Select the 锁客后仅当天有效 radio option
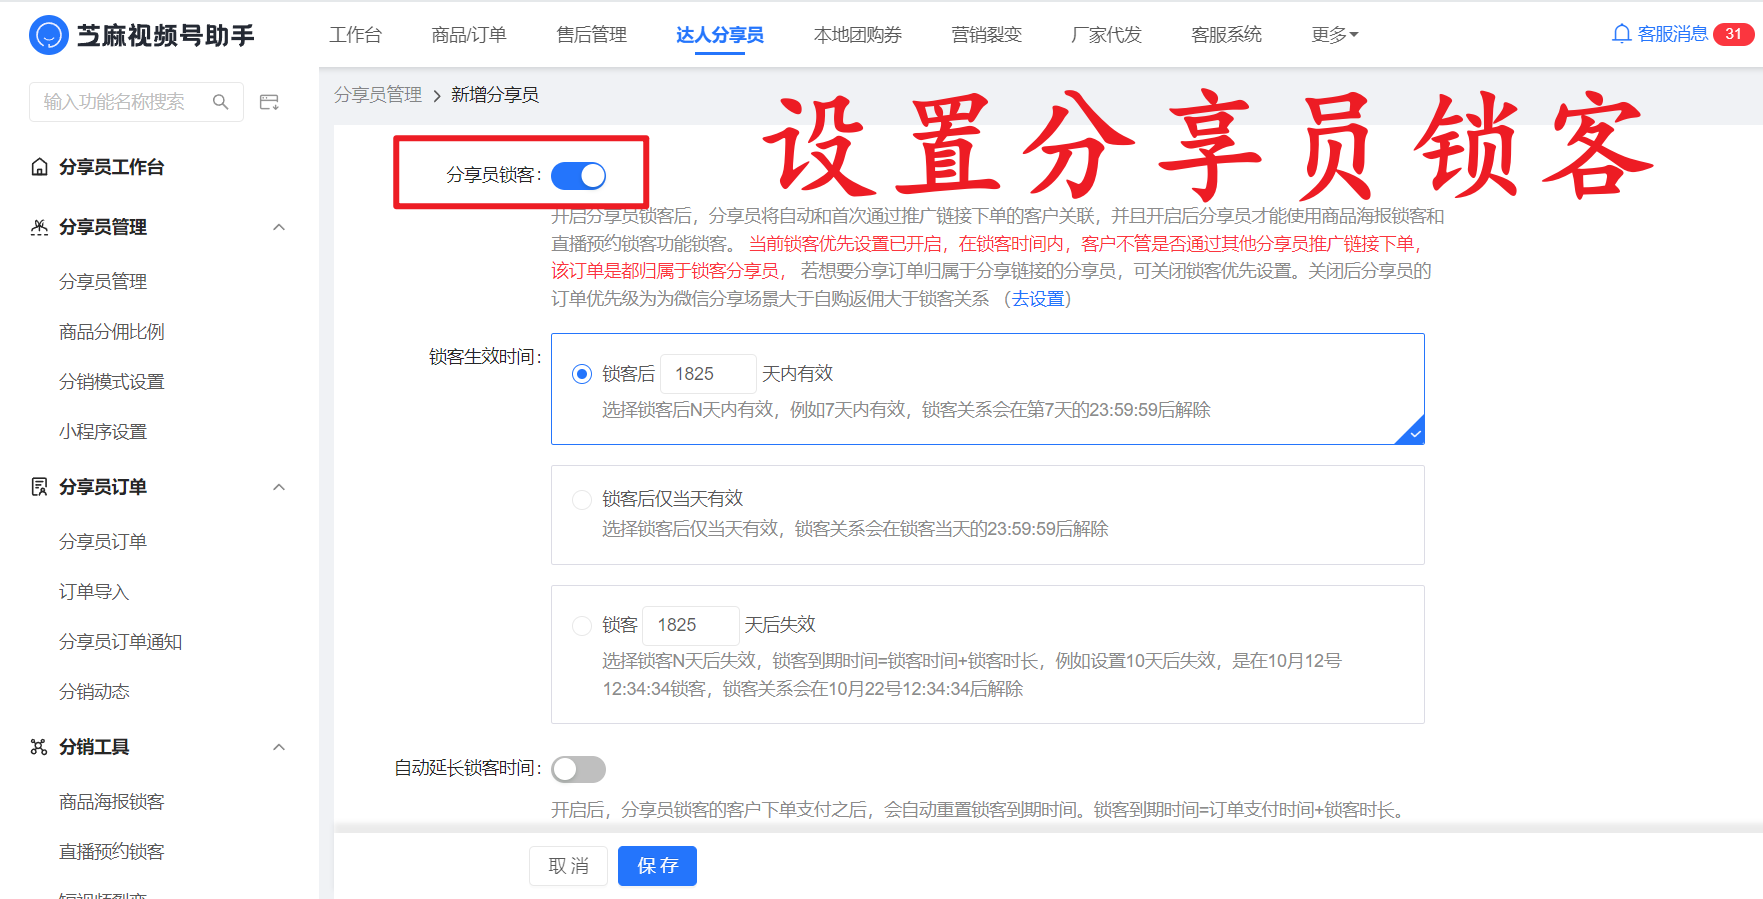The width and height of the screenshot is (1763, 899). [582, 499]
